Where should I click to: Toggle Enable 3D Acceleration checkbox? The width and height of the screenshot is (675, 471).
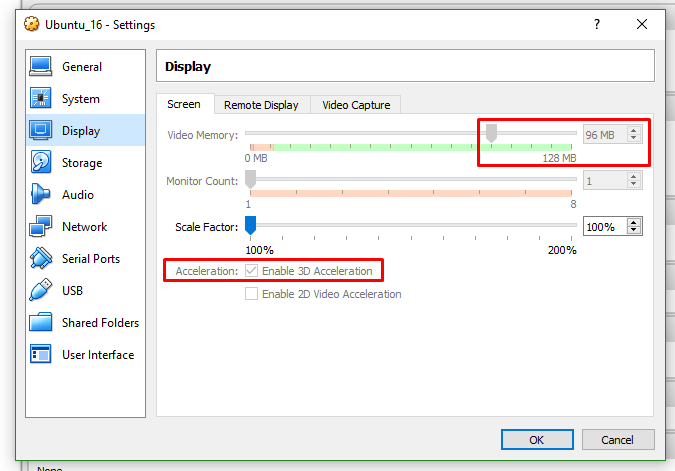point(251,271)
